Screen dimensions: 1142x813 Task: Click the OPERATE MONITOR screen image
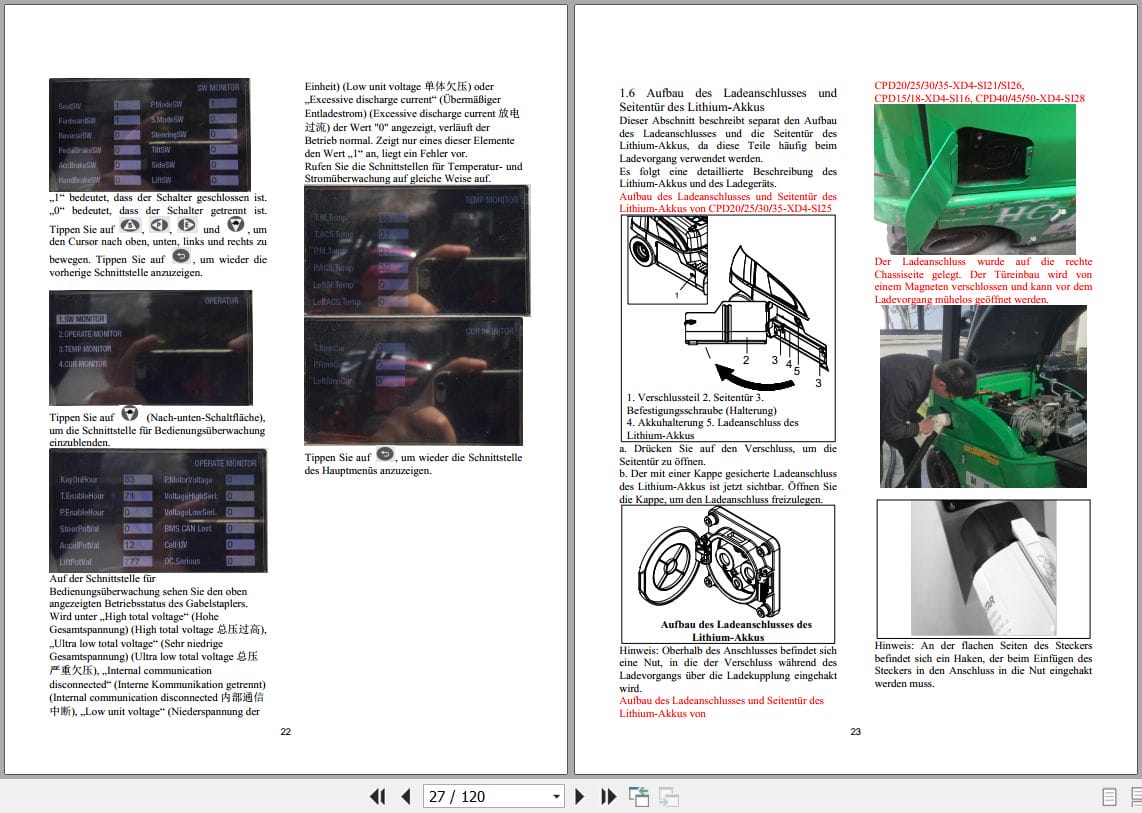pyautogui.click(x=158, y=511)
